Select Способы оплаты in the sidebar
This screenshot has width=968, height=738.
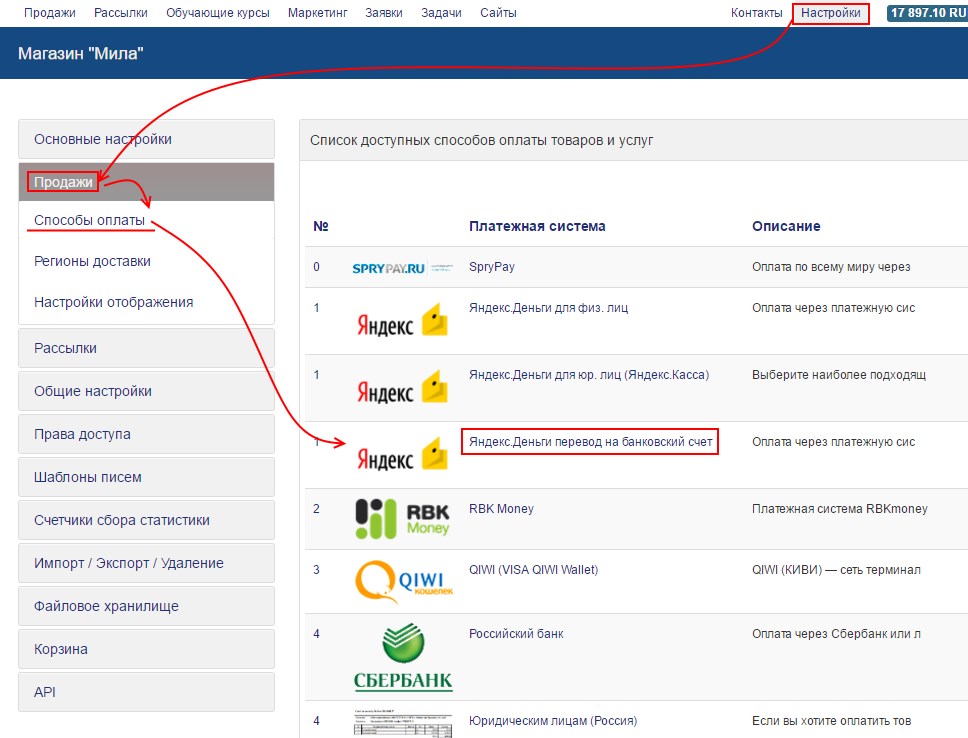pyautogui.click(x=89, y=220)
